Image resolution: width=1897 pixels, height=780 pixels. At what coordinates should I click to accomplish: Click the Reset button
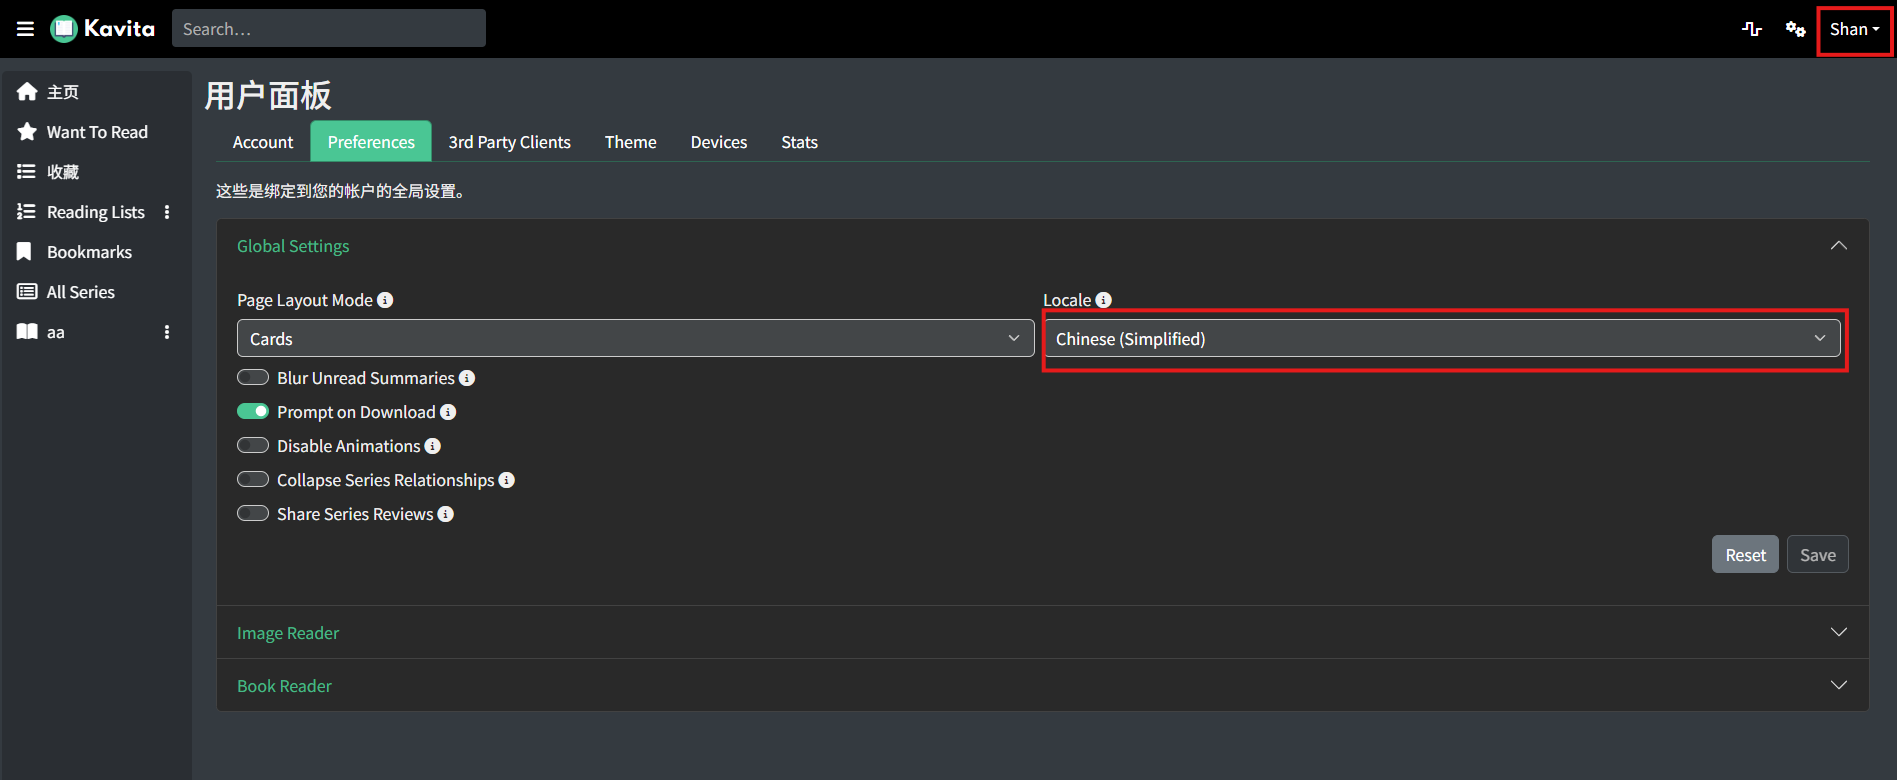click(x=1745, y=555)
